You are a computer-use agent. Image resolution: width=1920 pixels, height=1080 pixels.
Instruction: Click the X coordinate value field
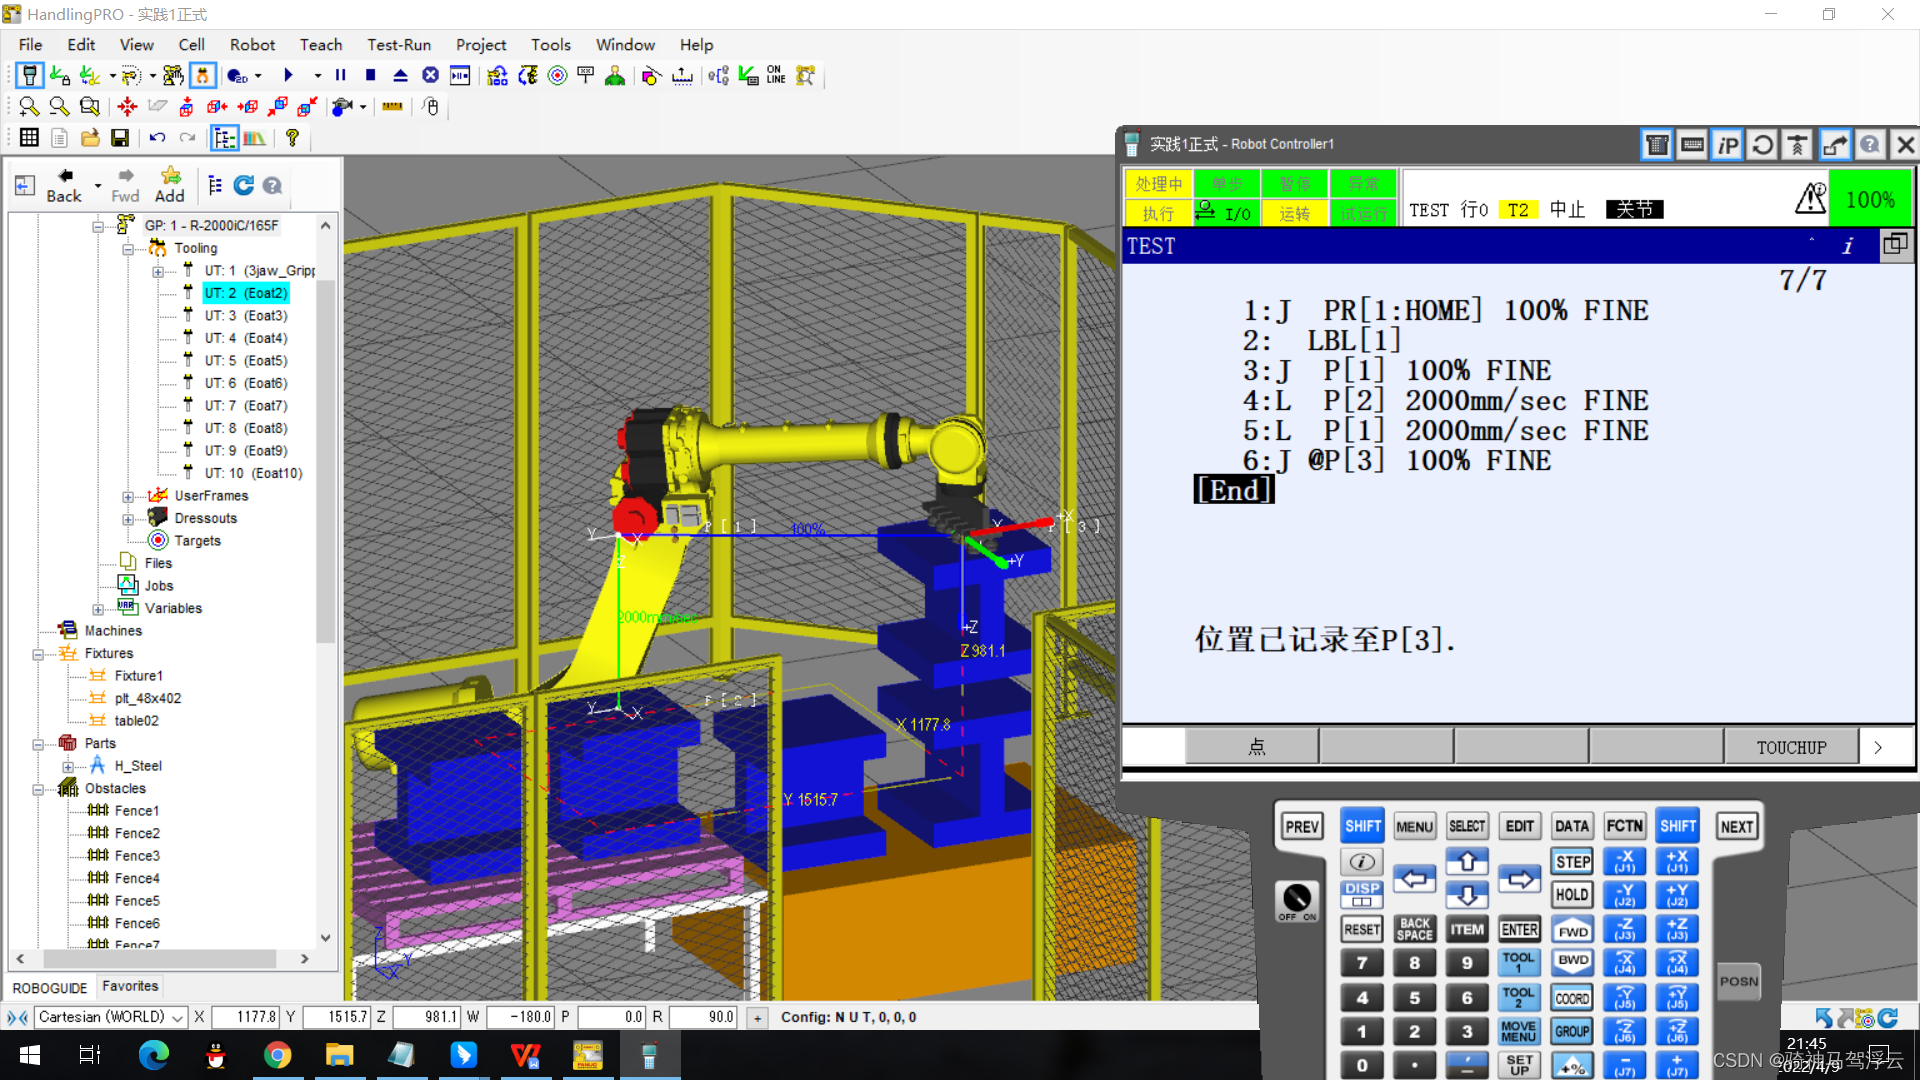click(245, 1017)
